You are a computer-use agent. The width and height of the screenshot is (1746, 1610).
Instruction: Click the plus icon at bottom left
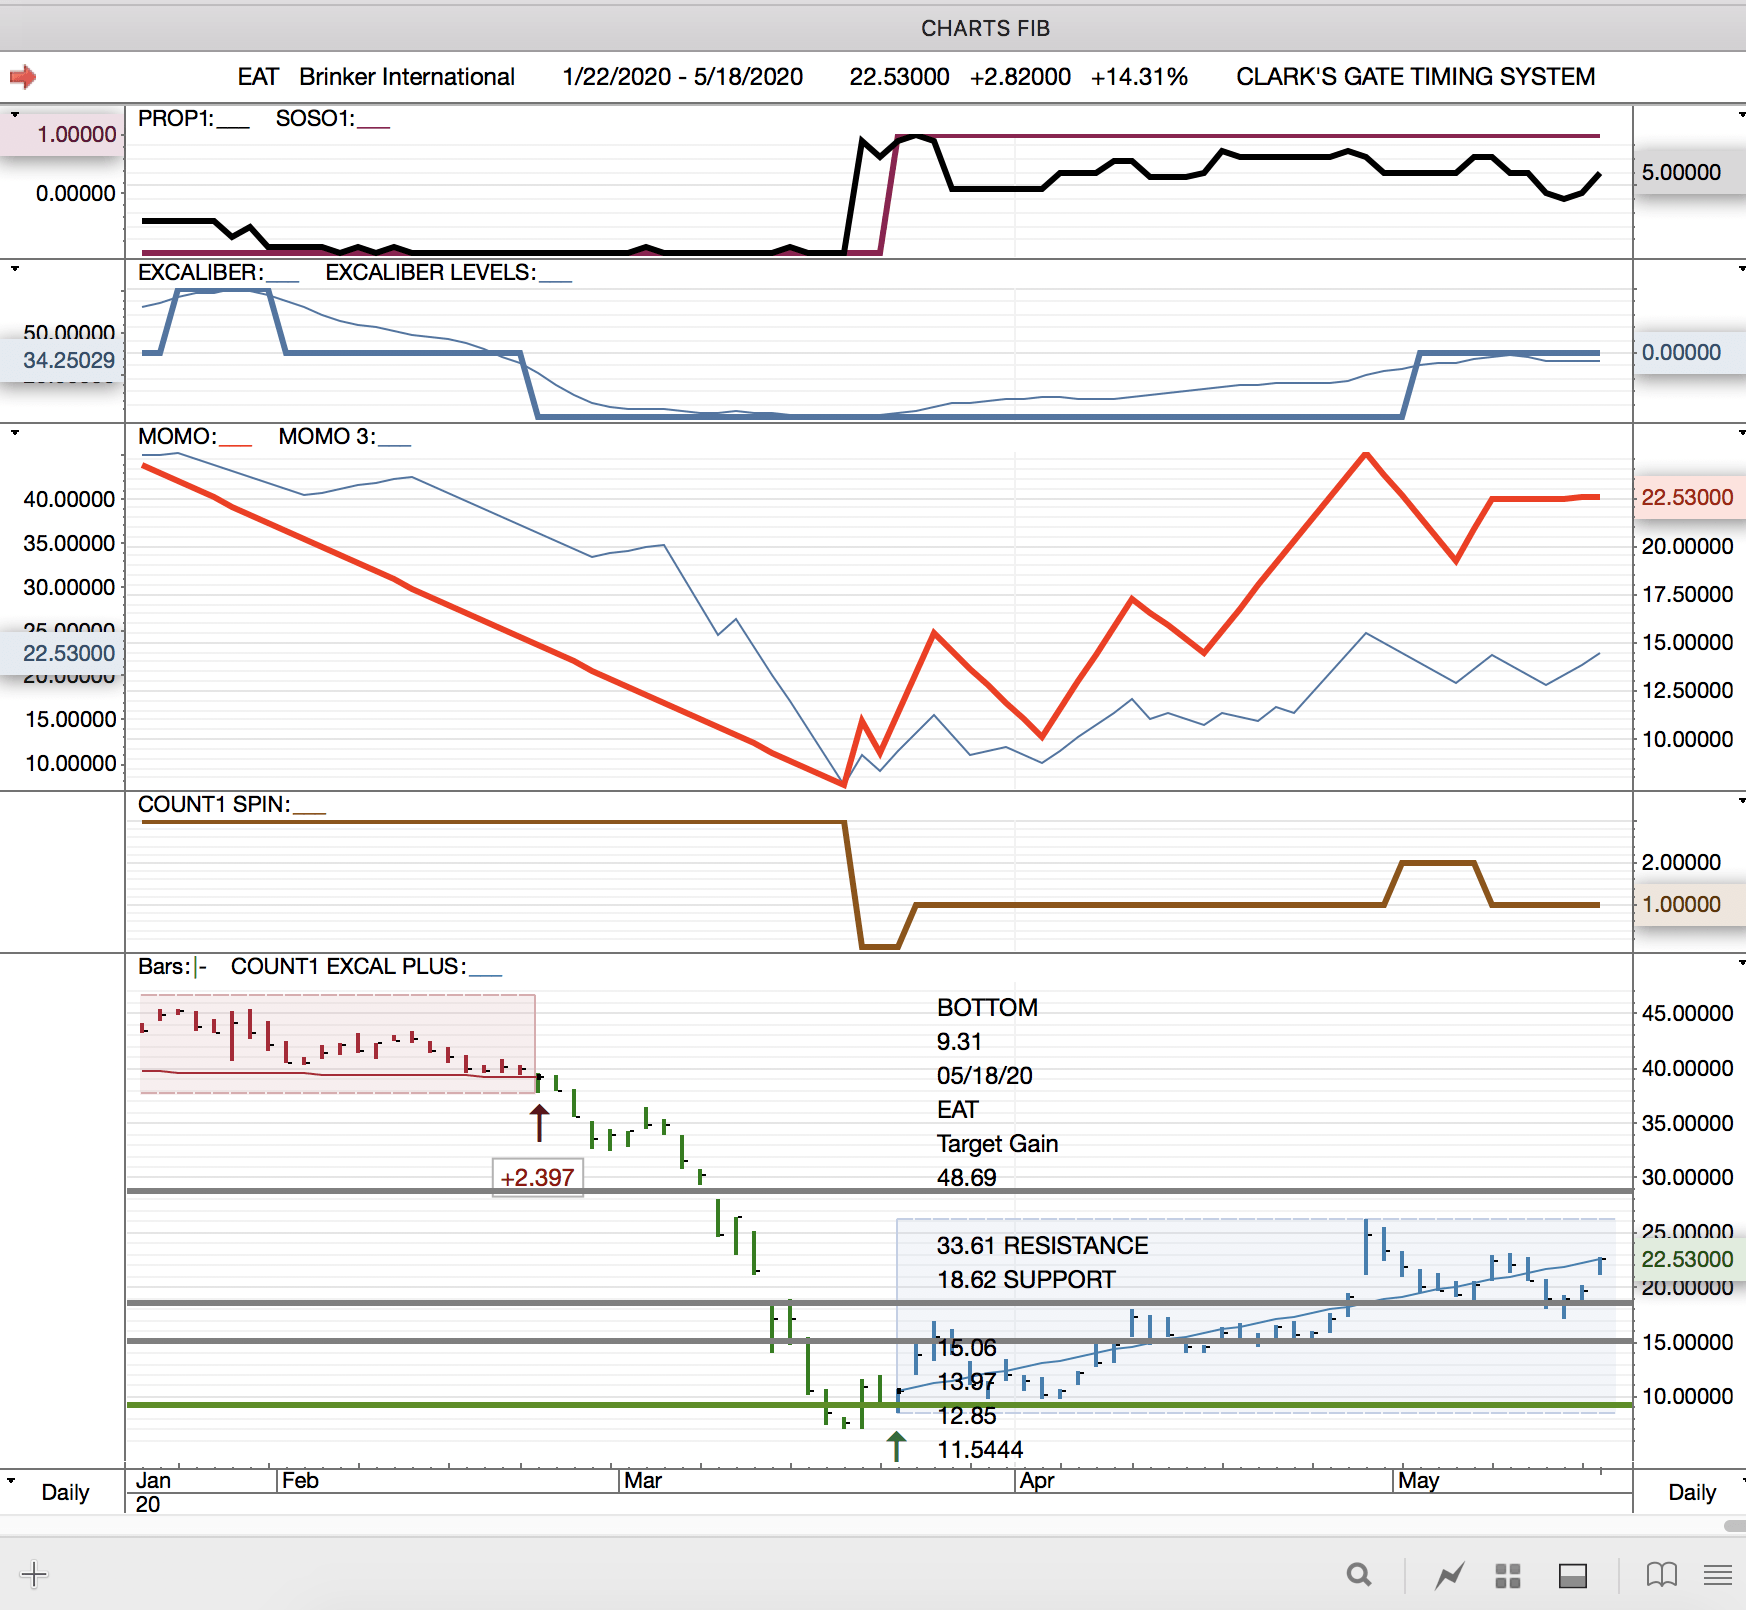34,1575
